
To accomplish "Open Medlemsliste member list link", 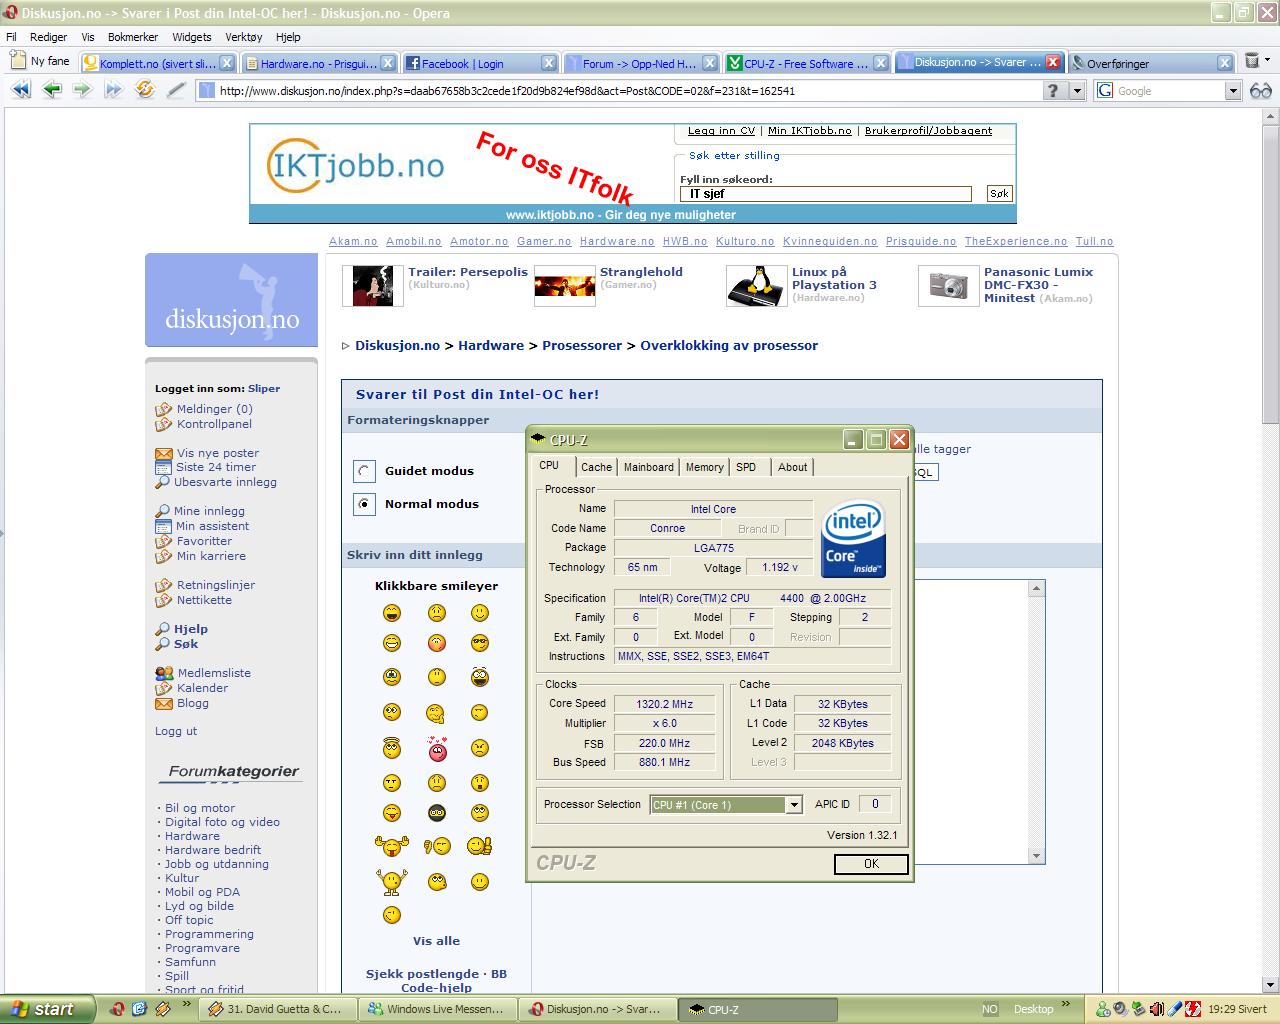I will click(214, 673).
